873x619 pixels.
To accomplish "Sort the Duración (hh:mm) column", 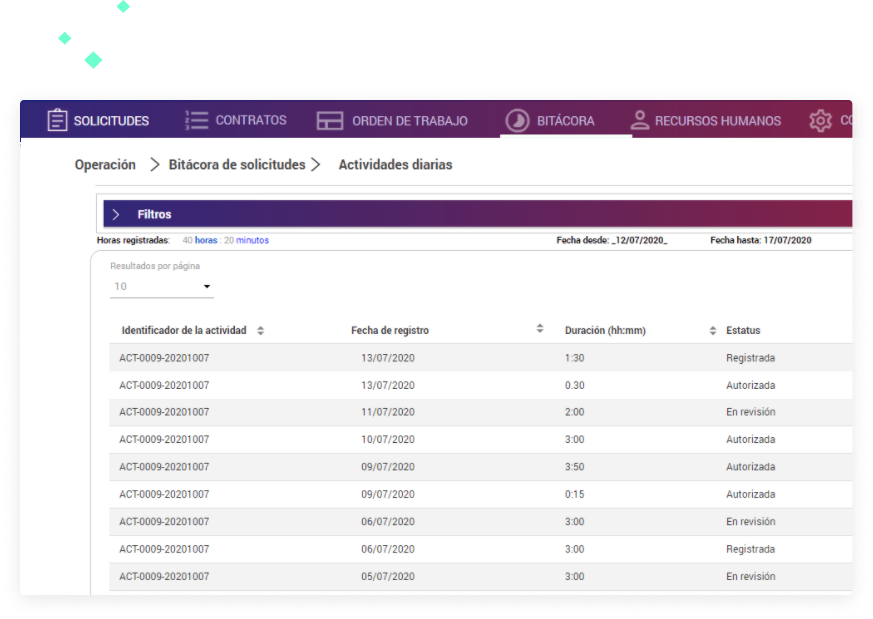I will point(713,331).
